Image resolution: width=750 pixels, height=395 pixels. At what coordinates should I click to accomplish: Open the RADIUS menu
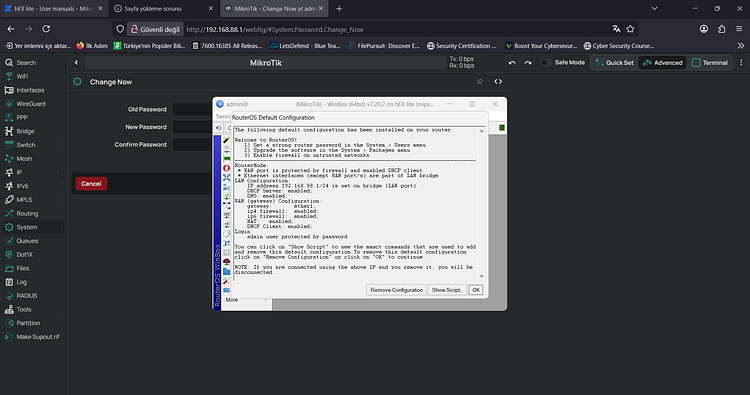click(x=21, y=296)
